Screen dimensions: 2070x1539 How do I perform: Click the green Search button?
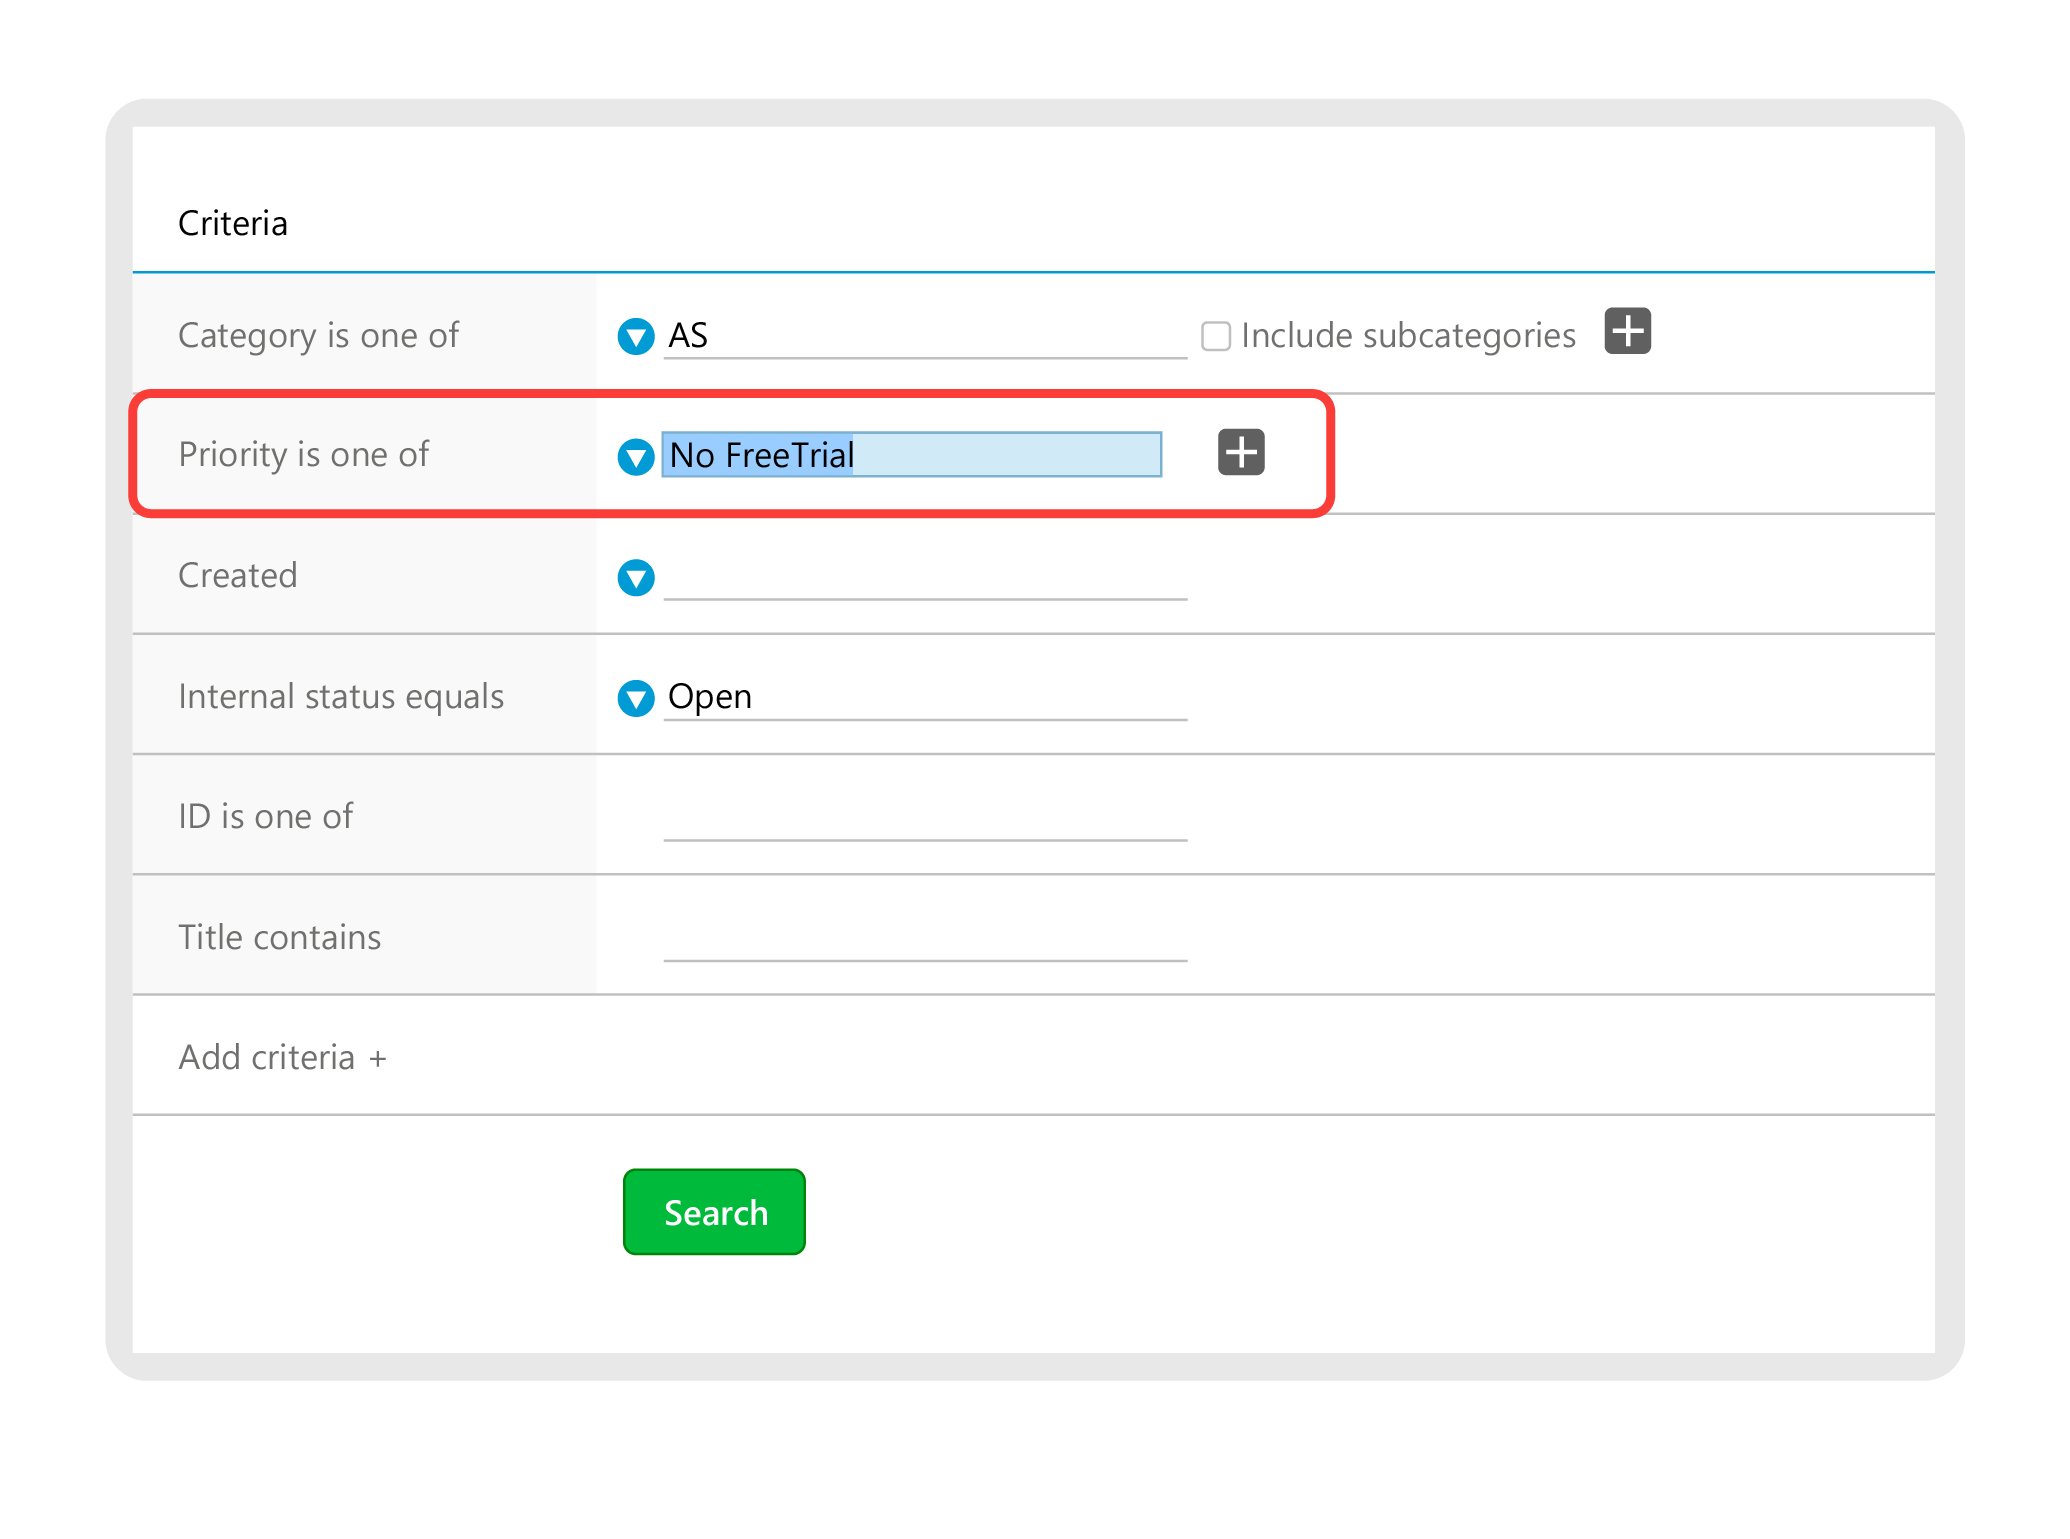(714, 1212)
